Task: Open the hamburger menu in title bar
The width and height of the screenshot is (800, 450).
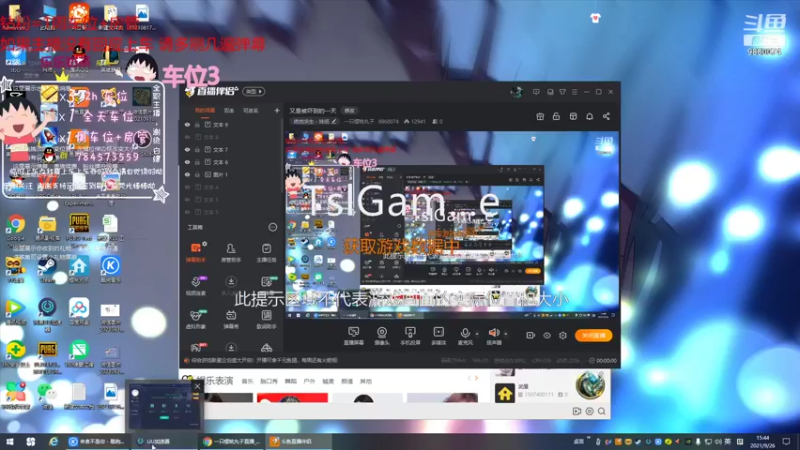Action: (574, 92)
